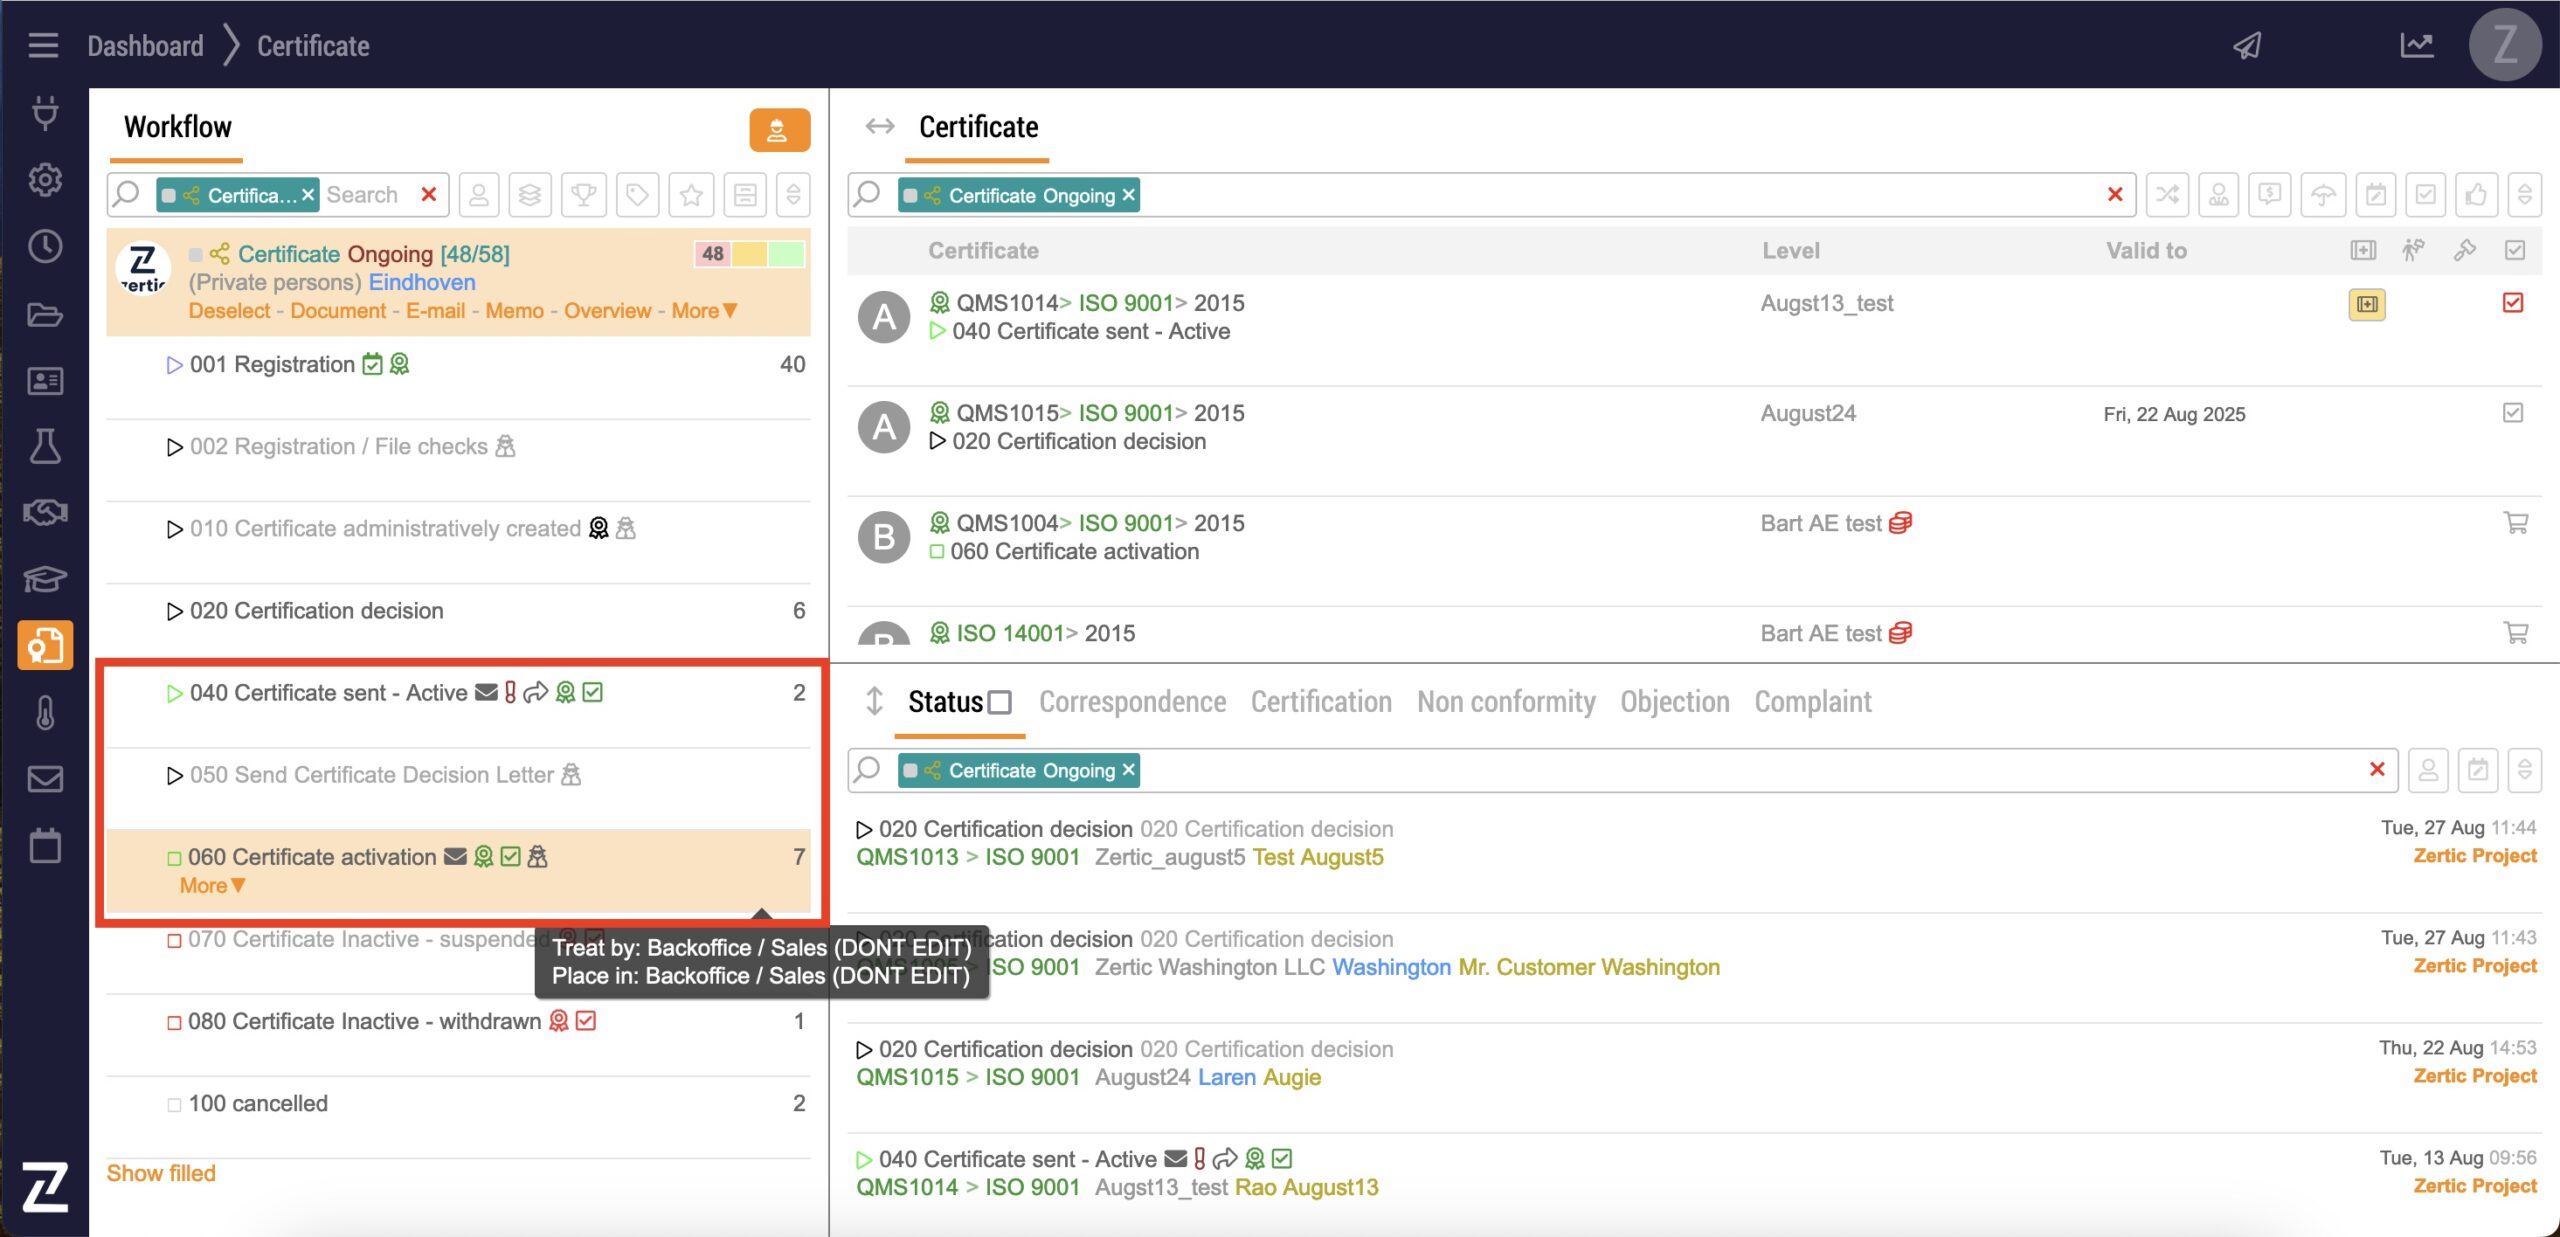2560x1237 pixels.
Task: Open the handshake icon in sidebar
Action: click(x=45, y=513)
